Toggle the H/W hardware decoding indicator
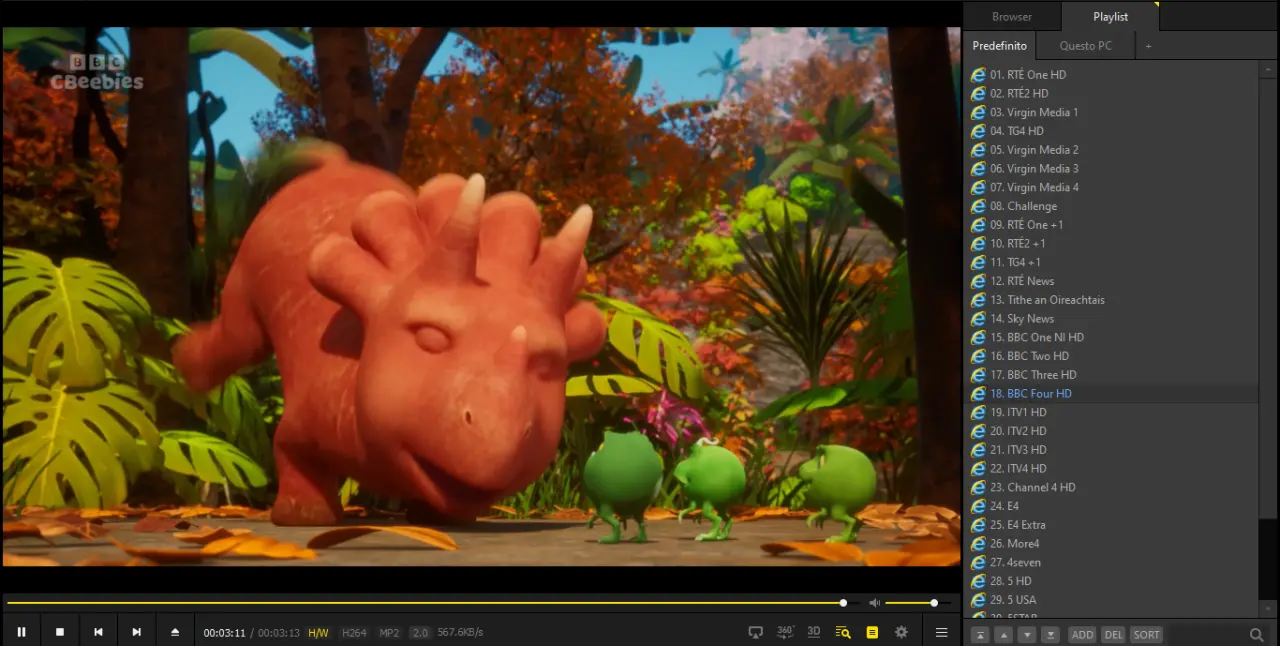 318,633
